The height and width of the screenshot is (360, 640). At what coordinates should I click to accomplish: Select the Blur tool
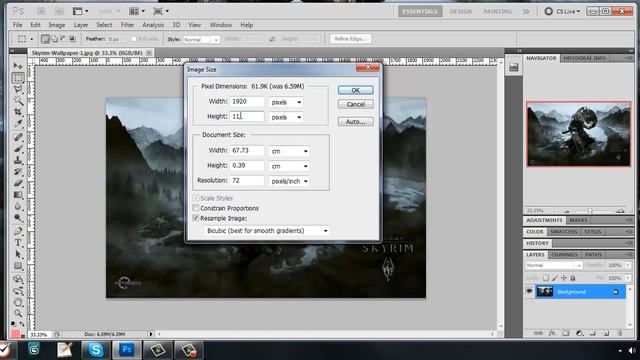pyautogui.click(x=18, y=206)
